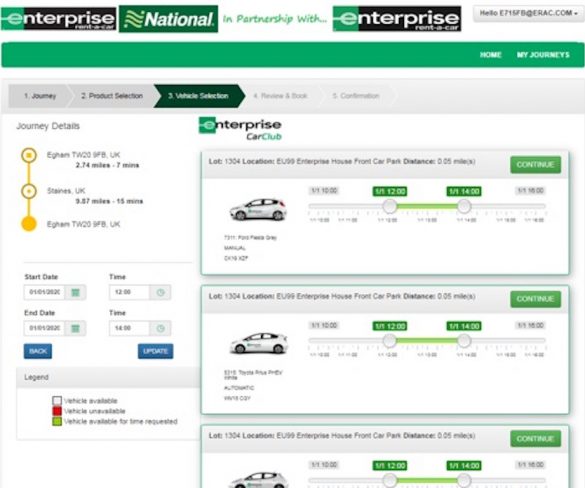The image size is (585, 488).
Task: Click the 'Staines, UK' stop text
Action: tap(66, 191)
